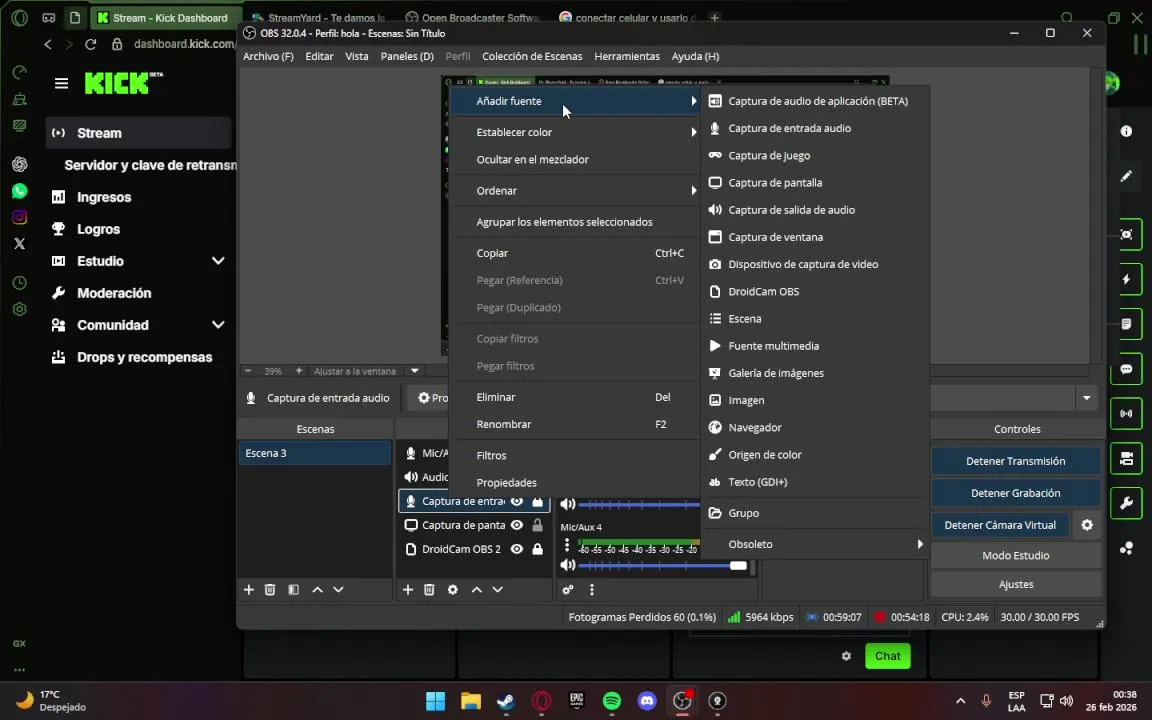Open Discord from the taskbar
The image size is (1152, 720).
pyautogui.click(x=647, y=702)
